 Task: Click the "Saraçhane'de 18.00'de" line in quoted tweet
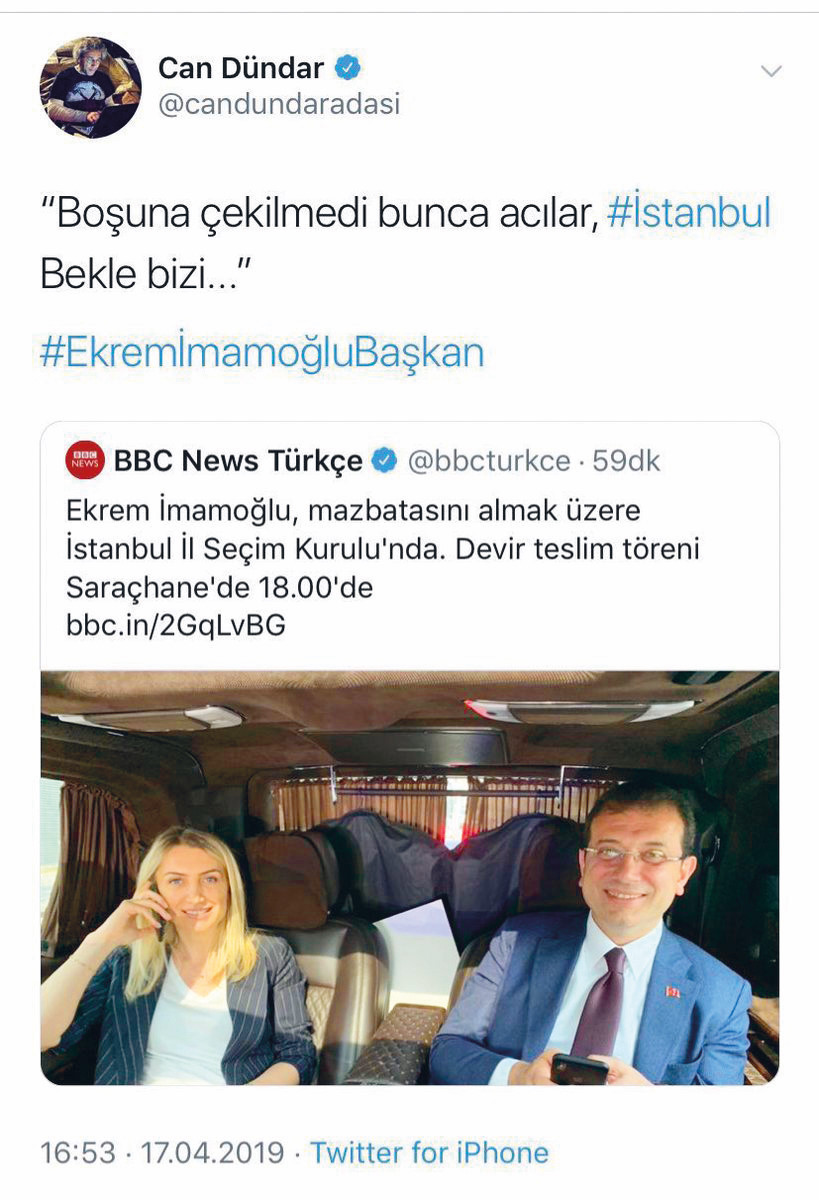219,587
